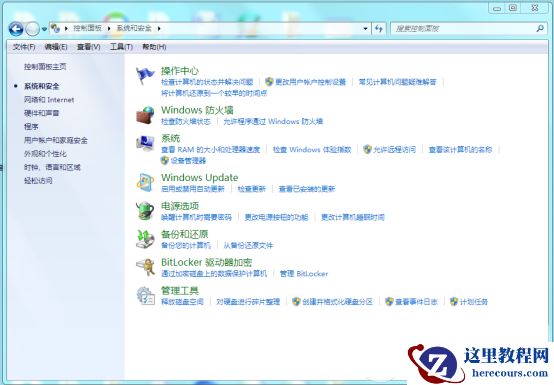Click 将计算机还原到一个较早的时间点
The height and width of the screenshot is (385, 554).
214,93
